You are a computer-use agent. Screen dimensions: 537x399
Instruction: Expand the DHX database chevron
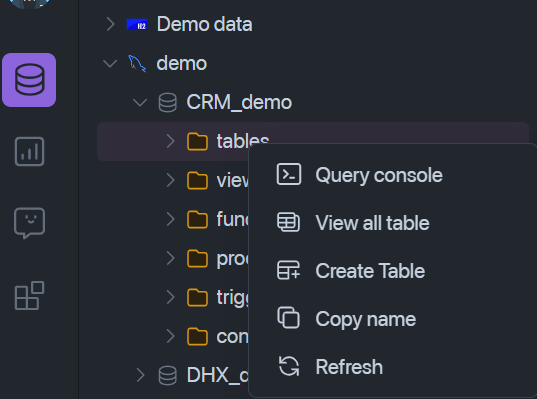140,375
